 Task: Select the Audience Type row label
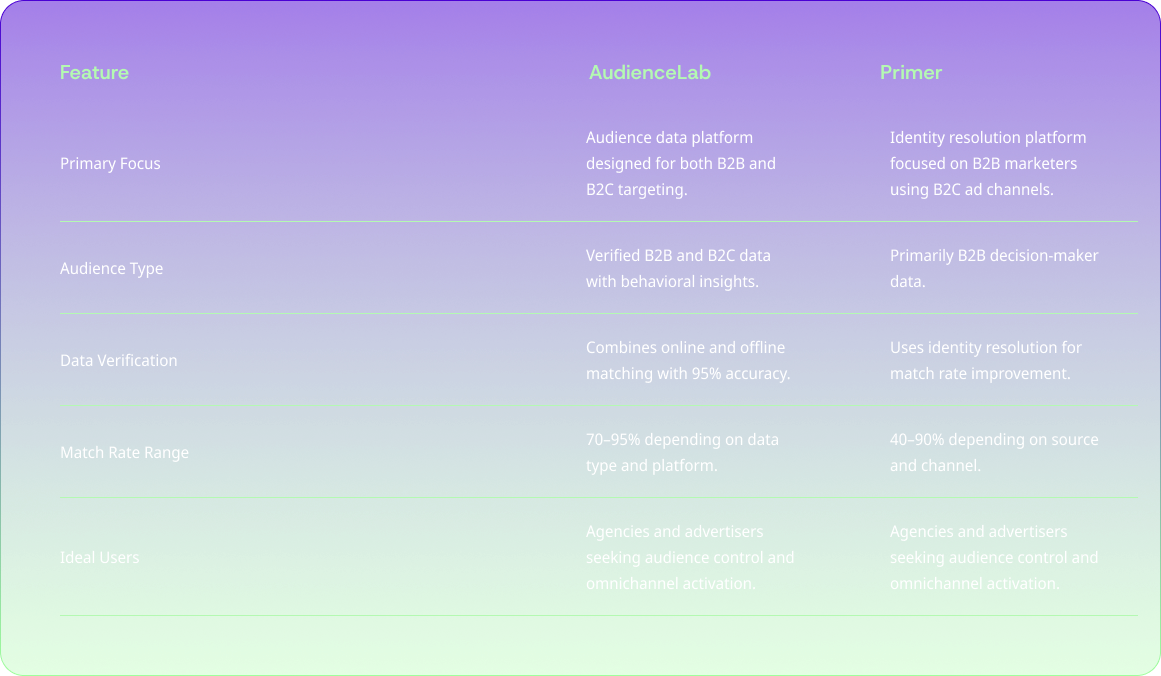tap(111, 268)
